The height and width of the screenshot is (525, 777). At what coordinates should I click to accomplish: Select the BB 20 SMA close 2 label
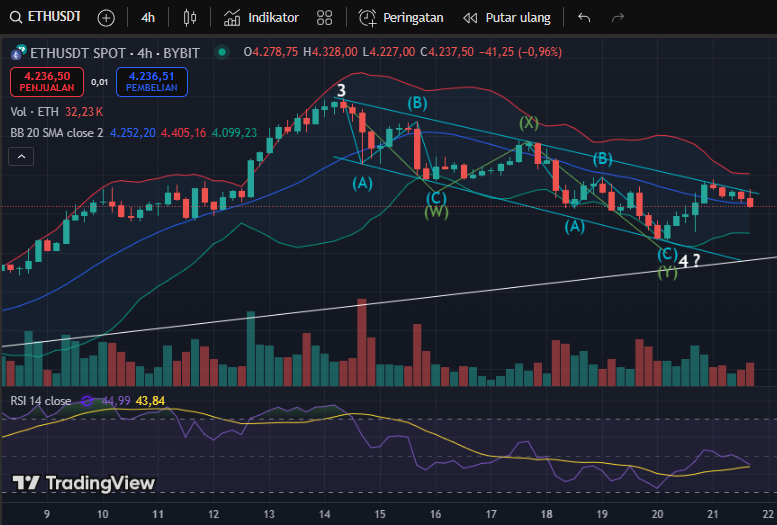click(57, 133)
